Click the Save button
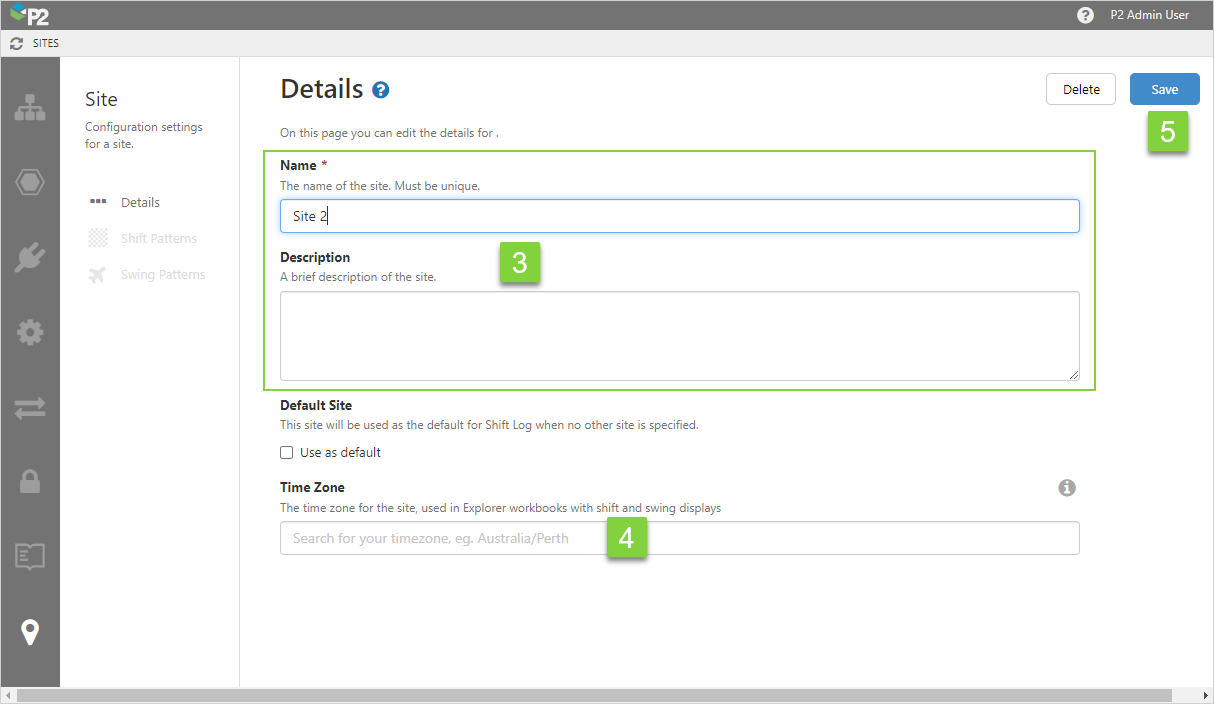Viewport: 1214px width, 704px height. coord(1164,89)
